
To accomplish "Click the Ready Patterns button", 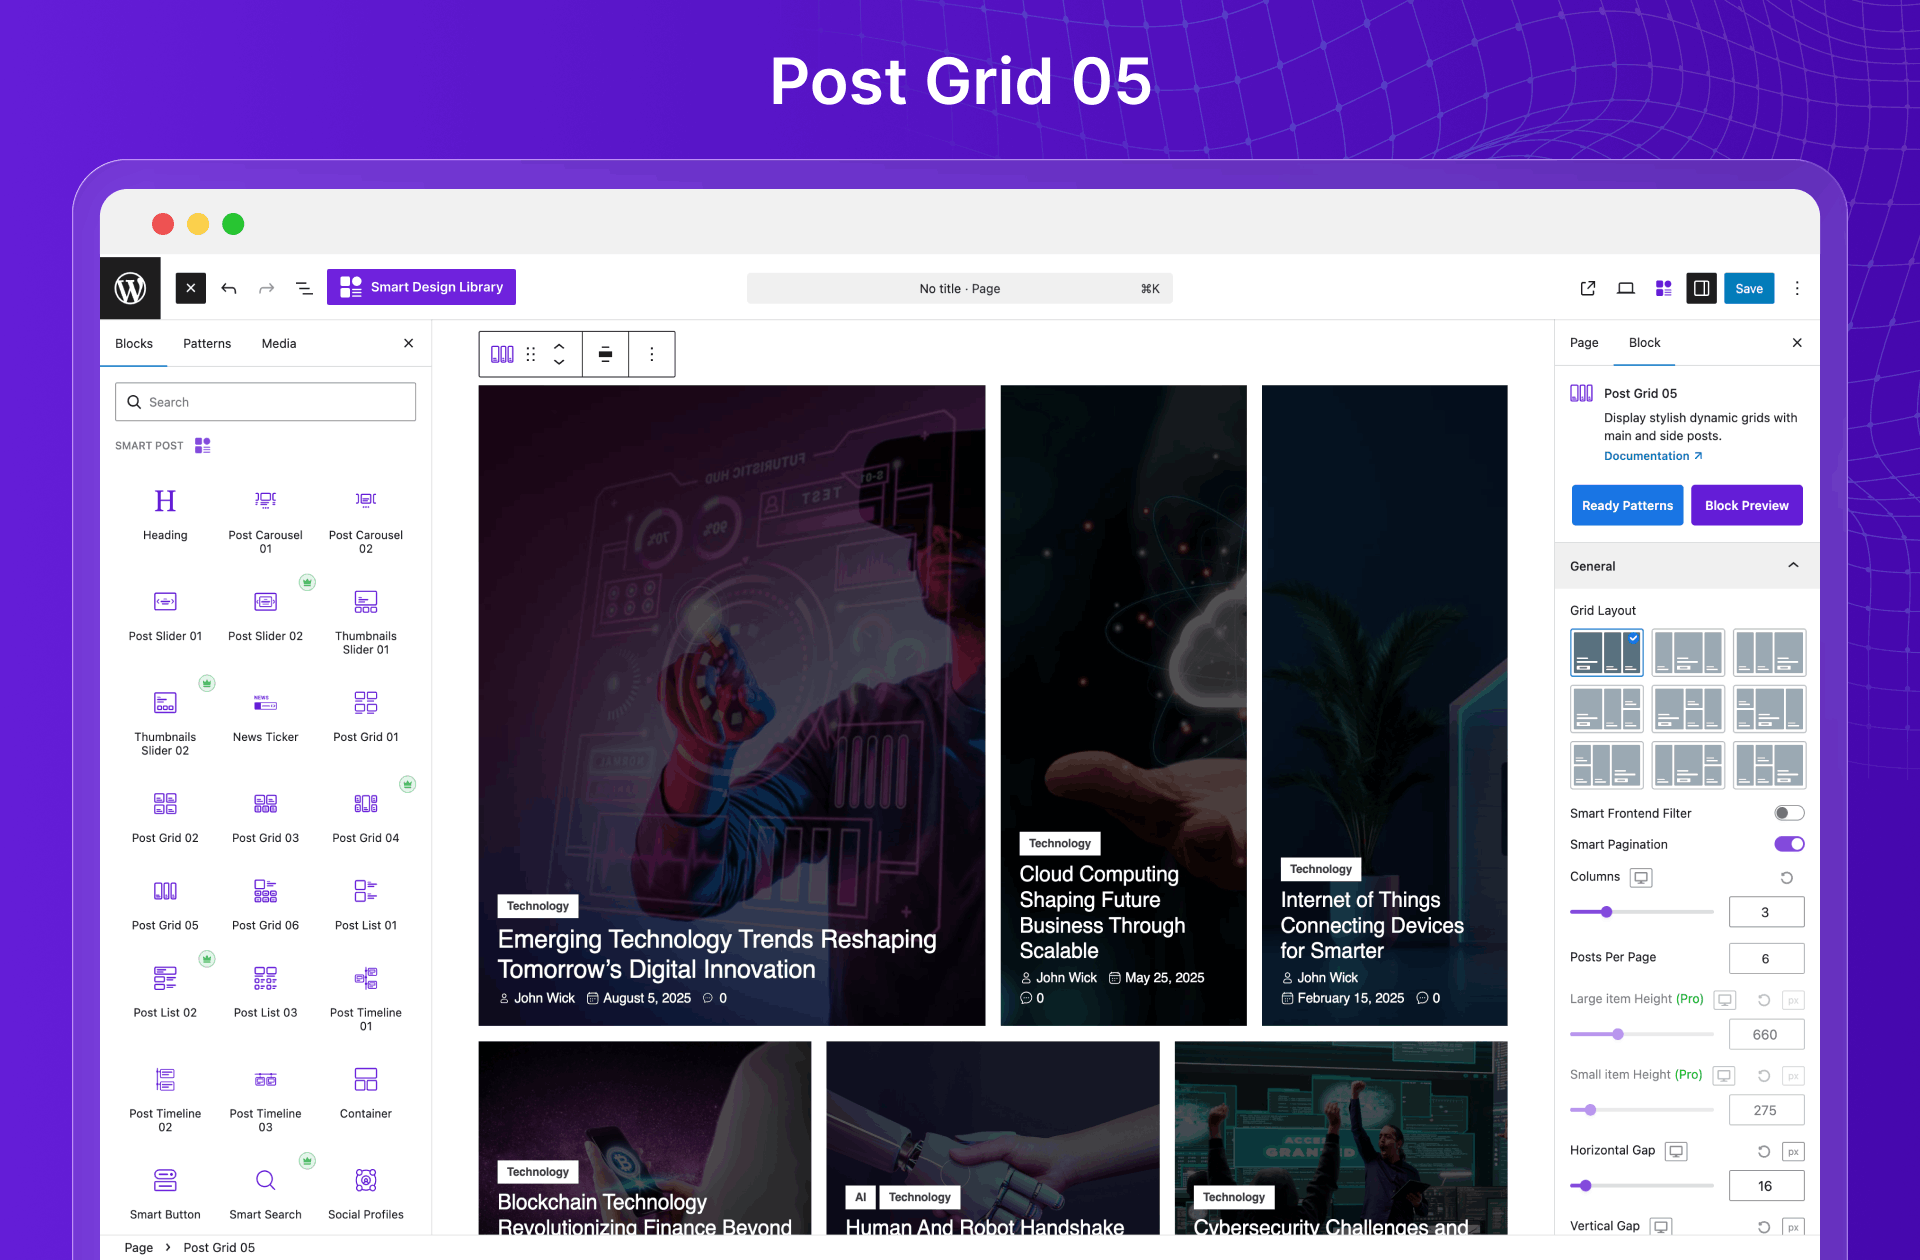I will point(1626,505).
